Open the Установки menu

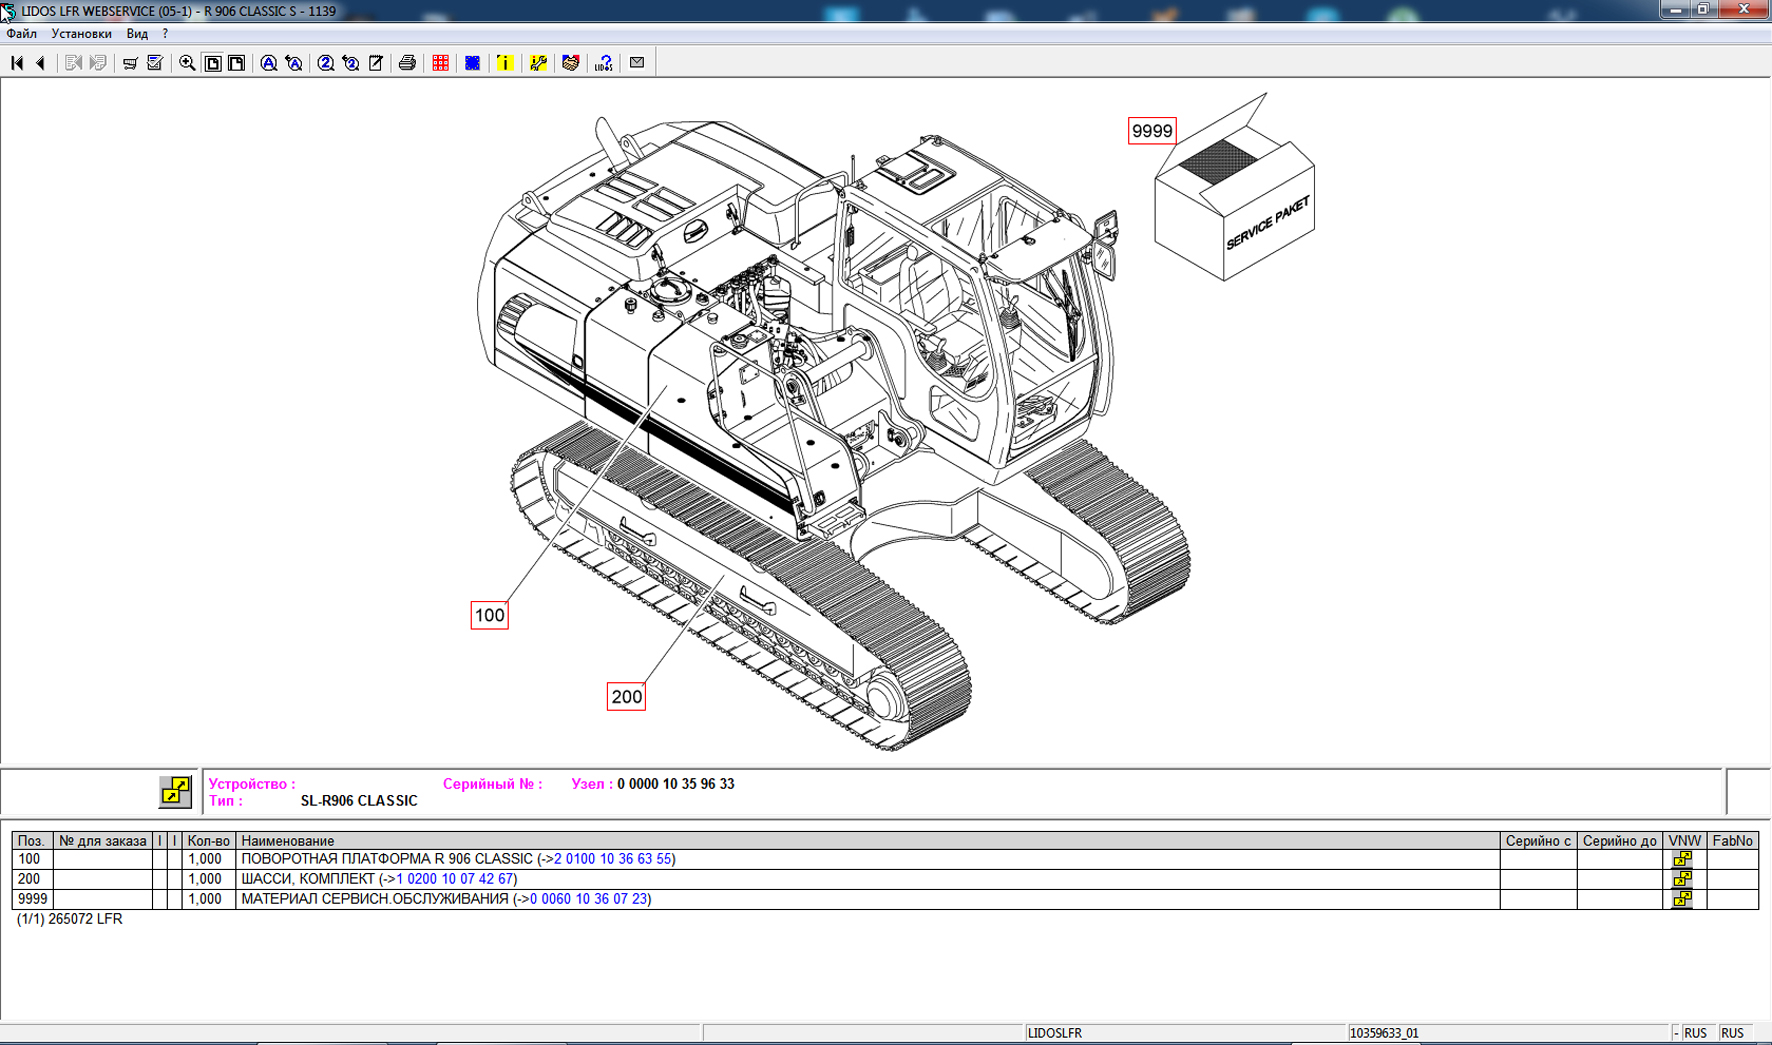tap(81, 34)
